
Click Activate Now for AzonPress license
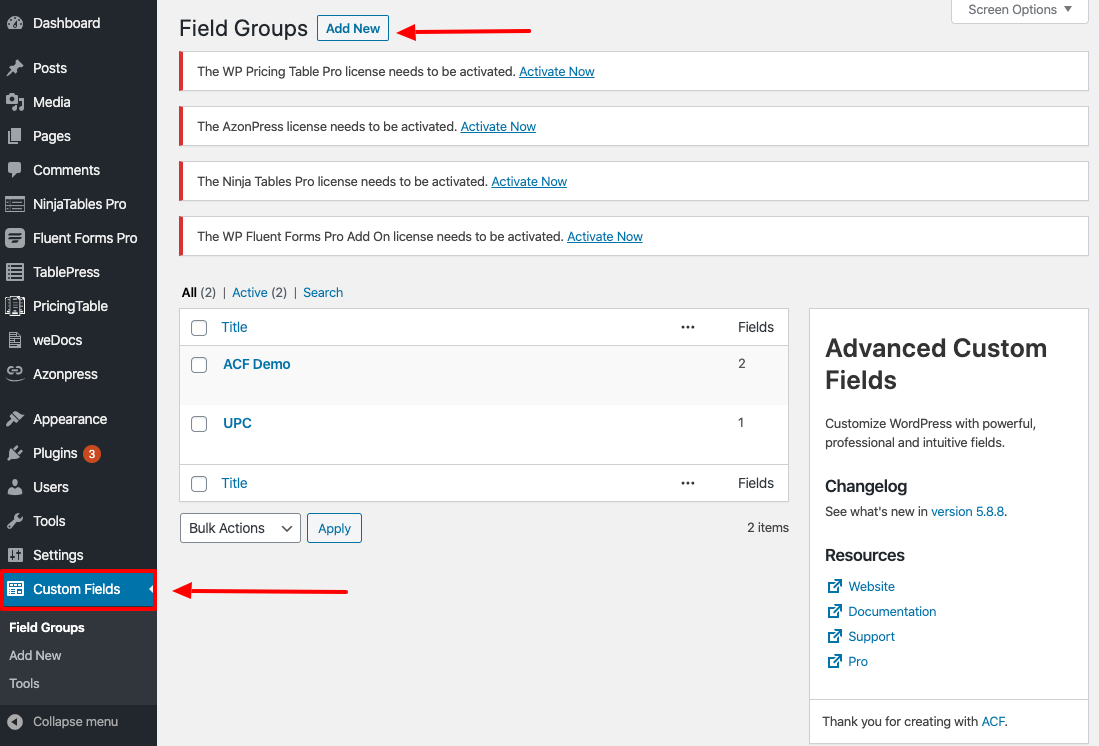click(498, 127)
